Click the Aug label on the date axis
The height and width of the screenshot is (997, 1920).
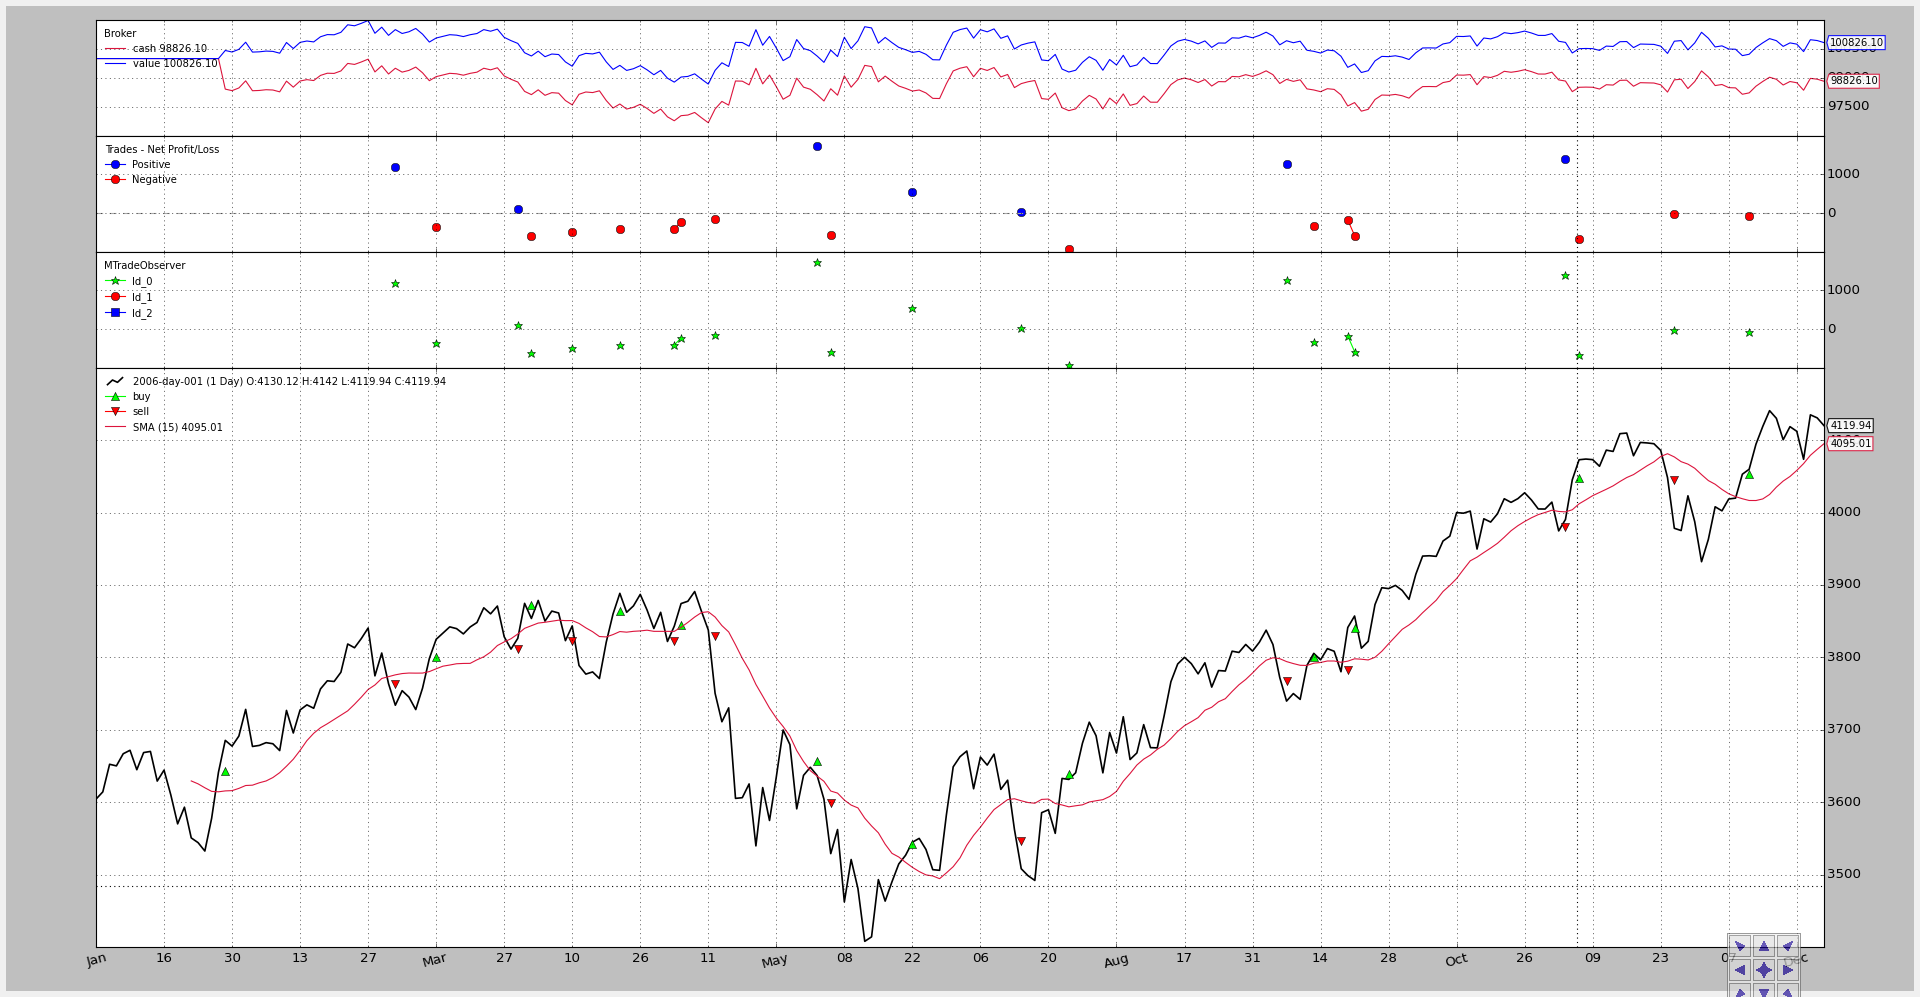point(1116,961)
